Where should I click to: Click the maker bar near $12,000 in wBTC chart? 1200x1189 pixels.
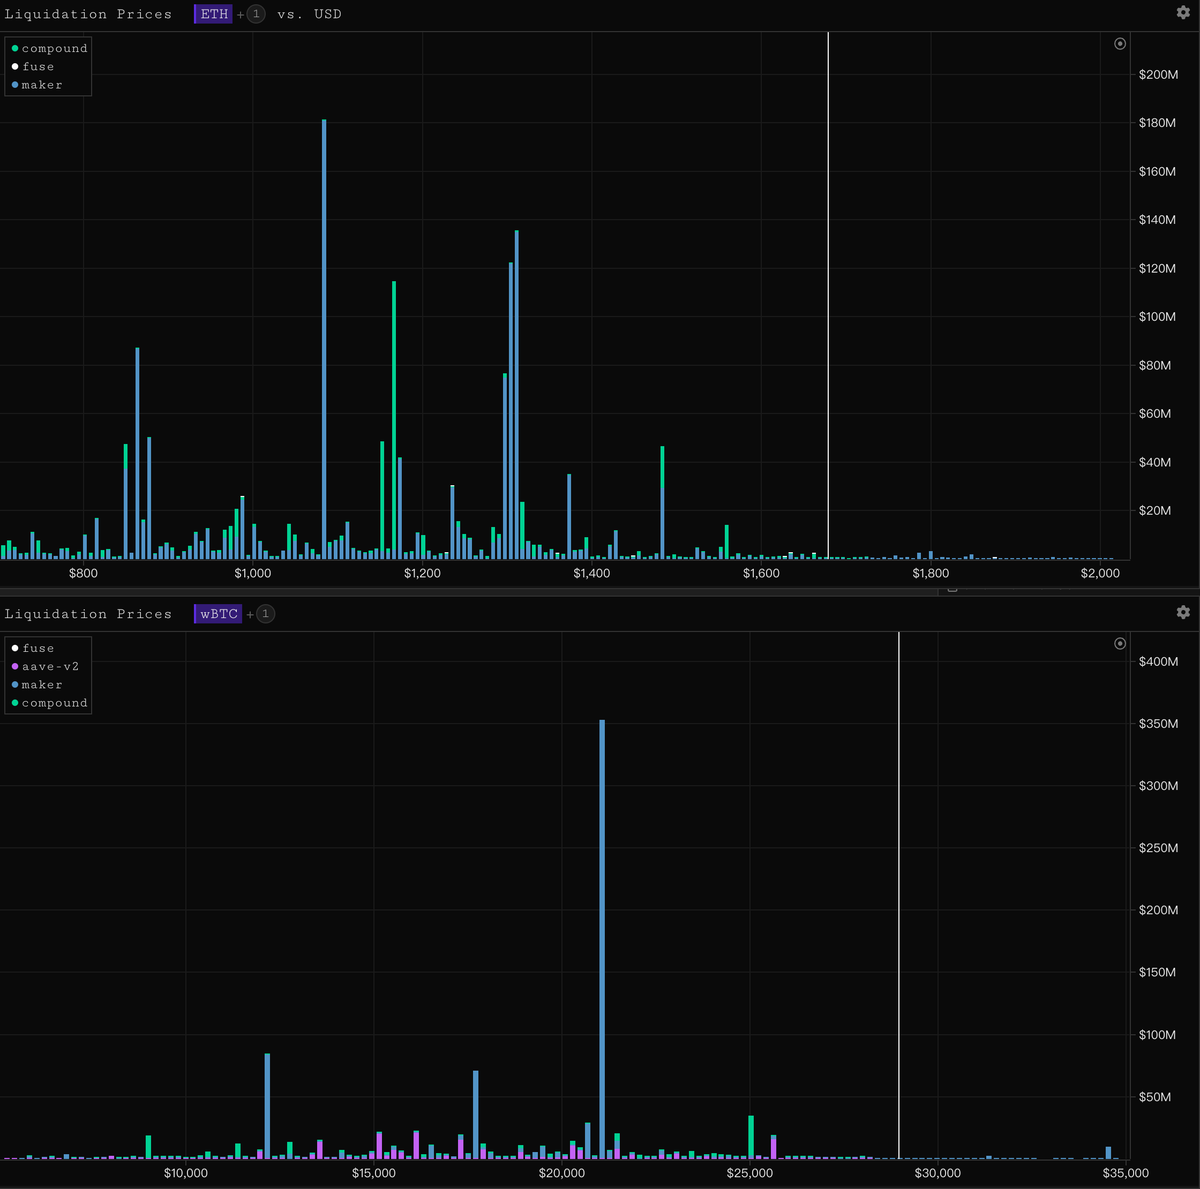pos(267,1106)
